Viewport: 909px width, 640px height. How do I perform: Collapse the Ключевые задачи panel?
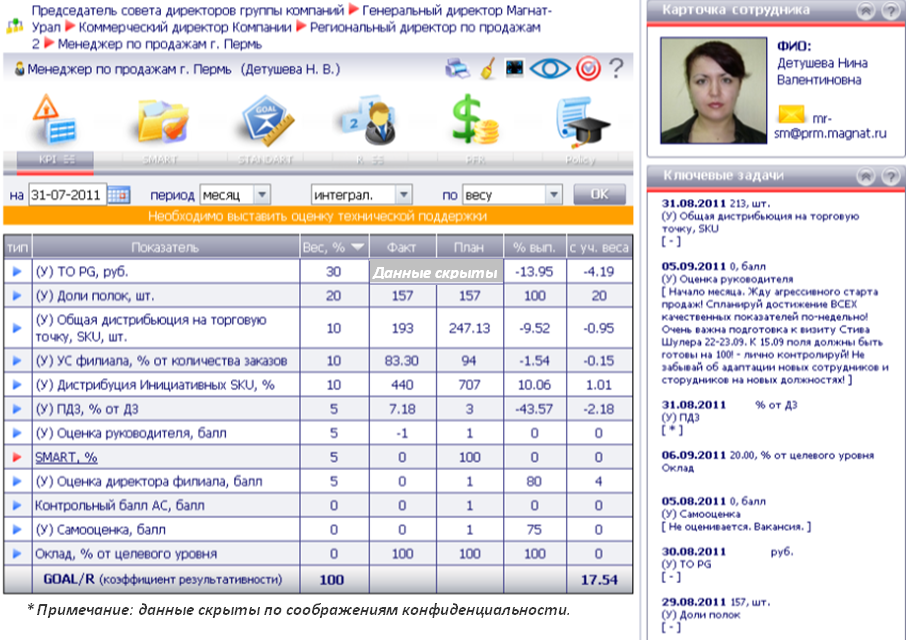click(x=865, y=176)
